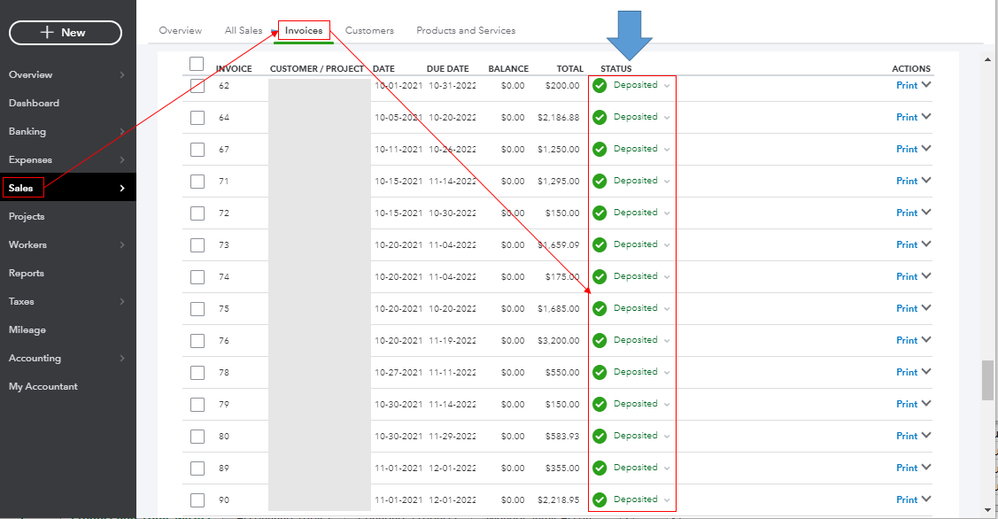Screen dimensions: 998x519
Task: Switch to the Customers tab
Action: point(369,31)
